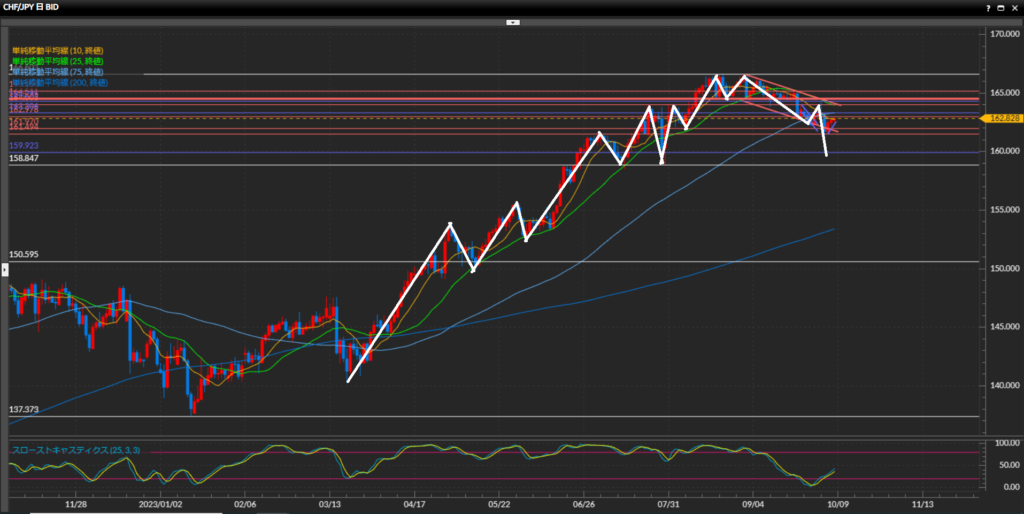Click the 159.923 blue line label

point(24,146)
